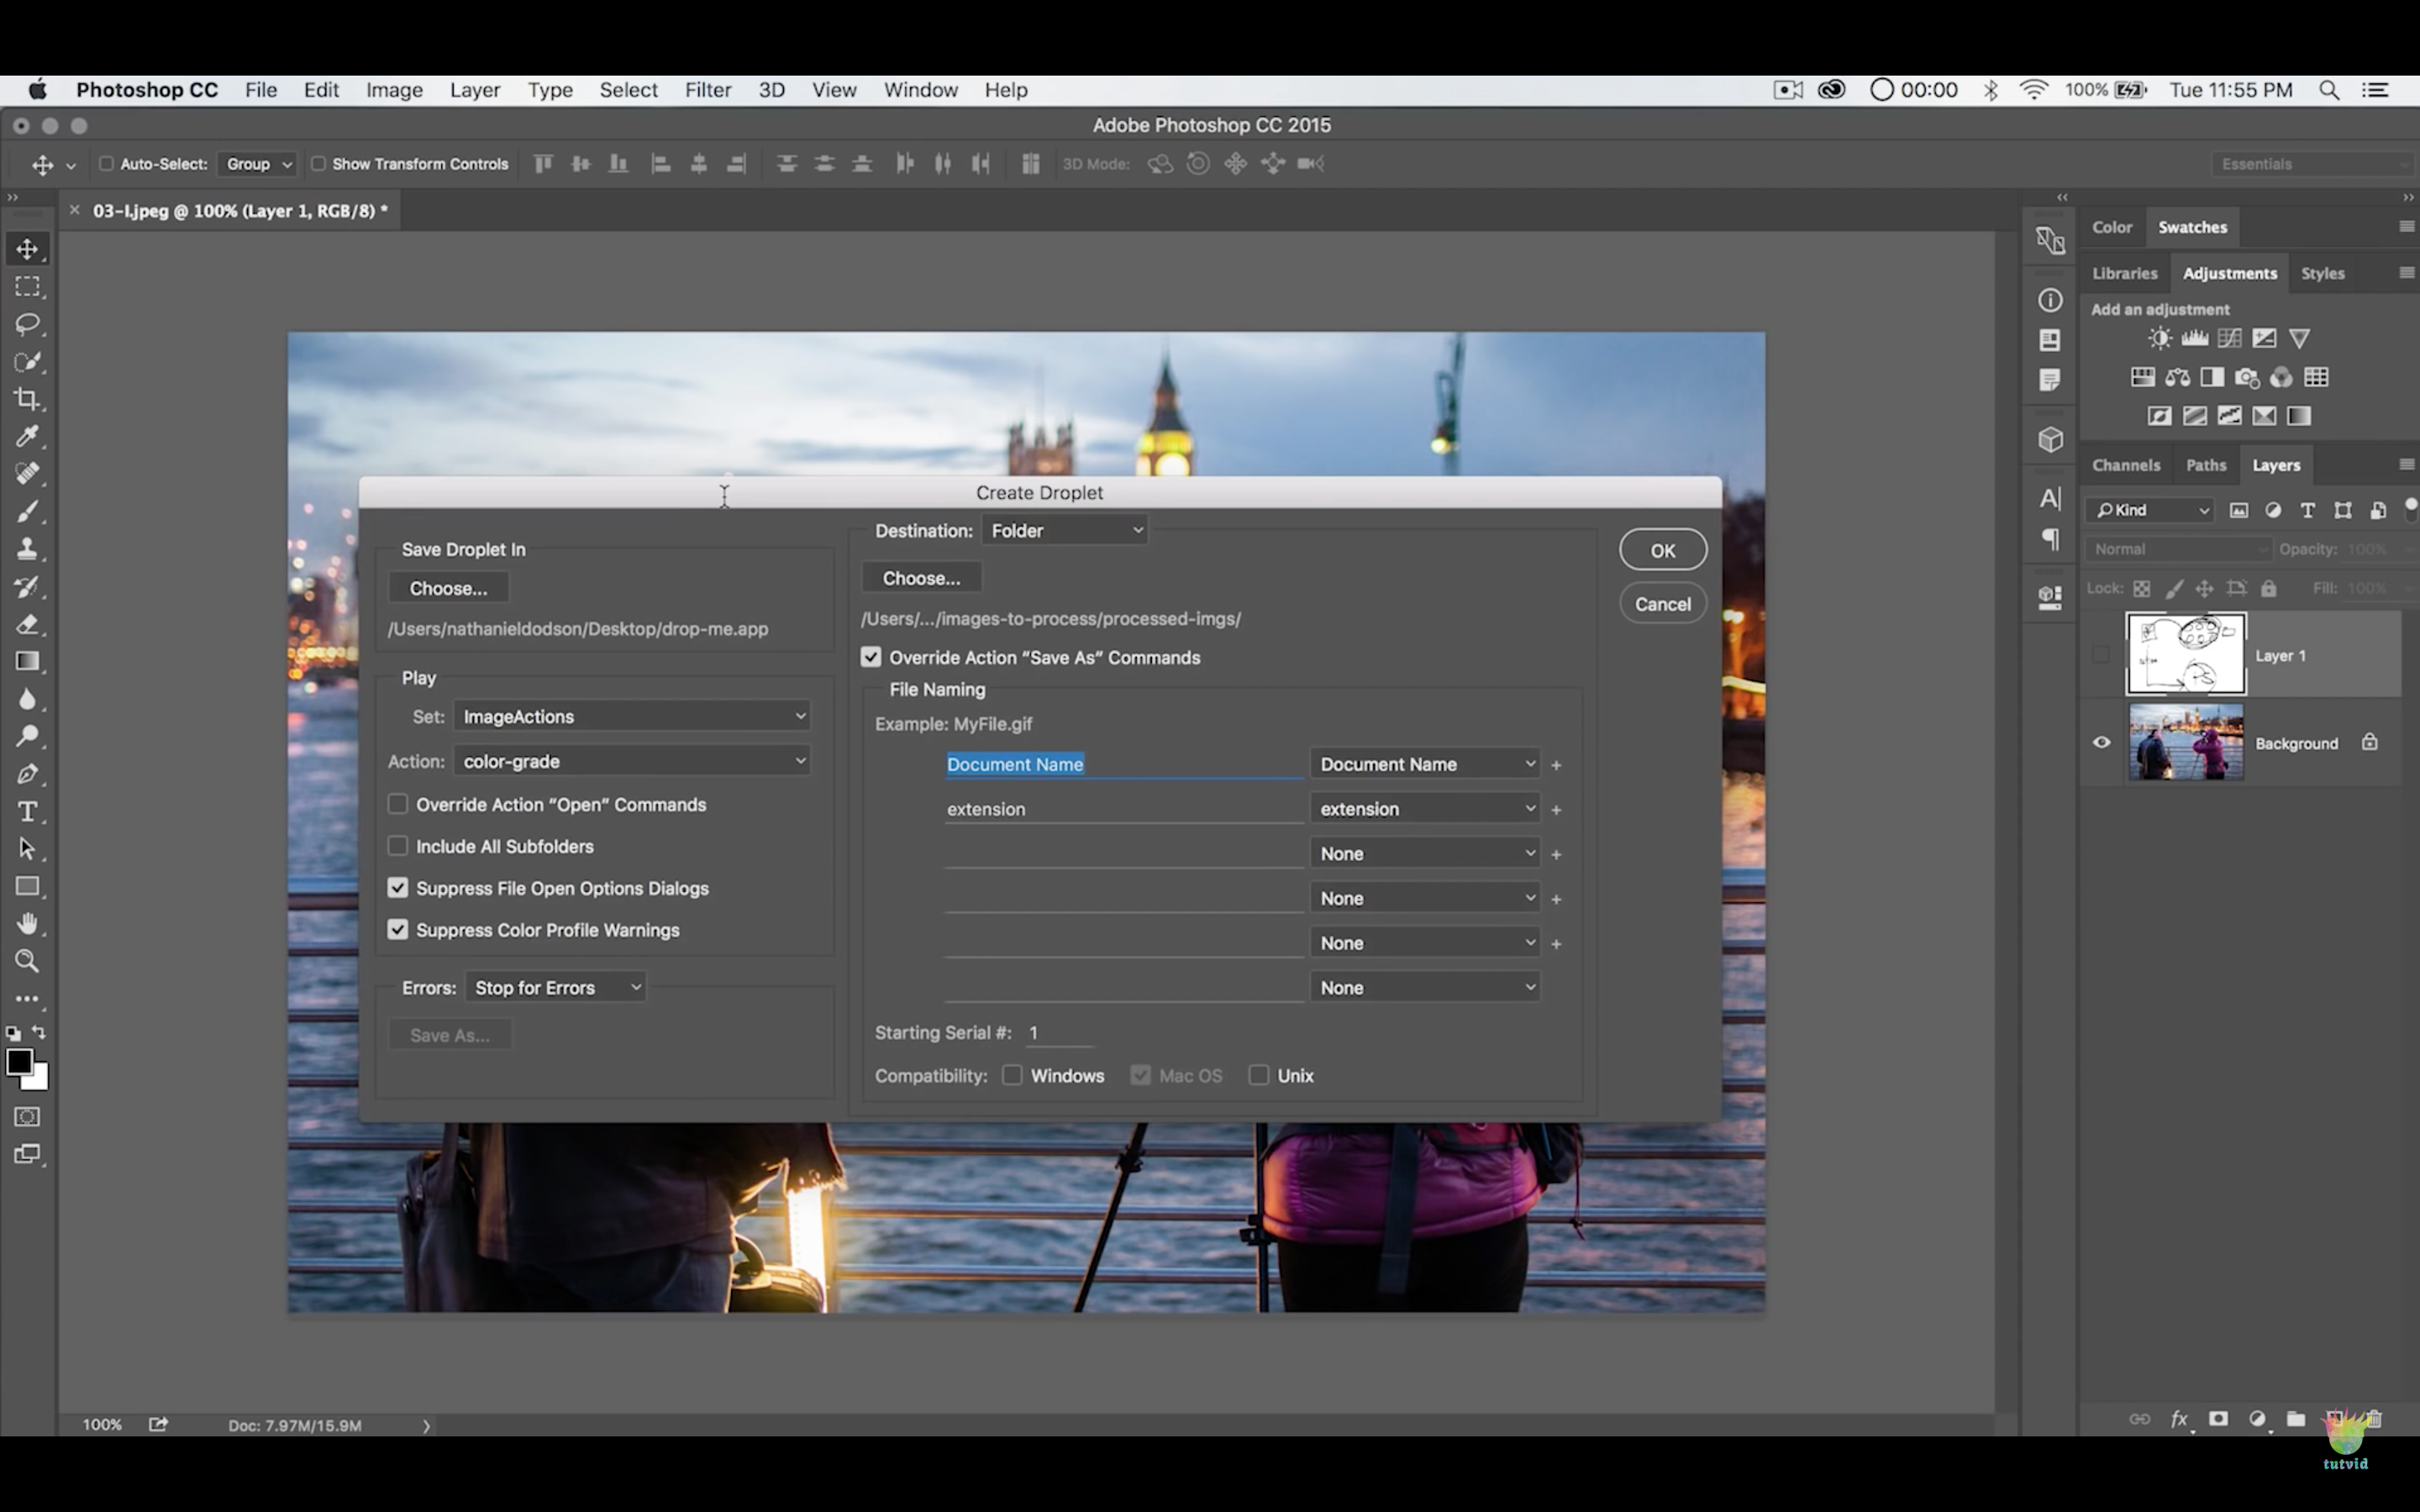2420x1512 pixels.
Task: Select the Eyedropper tool
Action: [27, 436]
